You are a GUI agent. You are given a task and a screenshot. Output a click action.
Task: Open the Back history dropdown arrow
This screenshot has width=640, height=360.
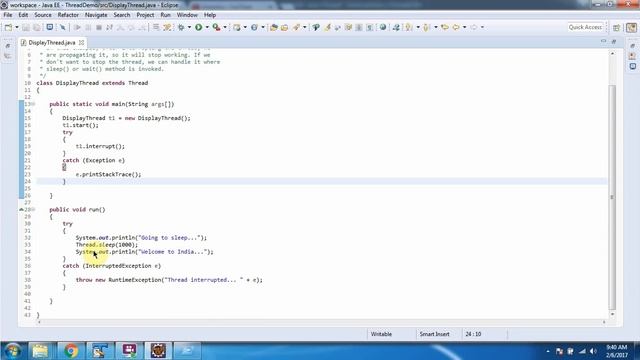(464, 27)
